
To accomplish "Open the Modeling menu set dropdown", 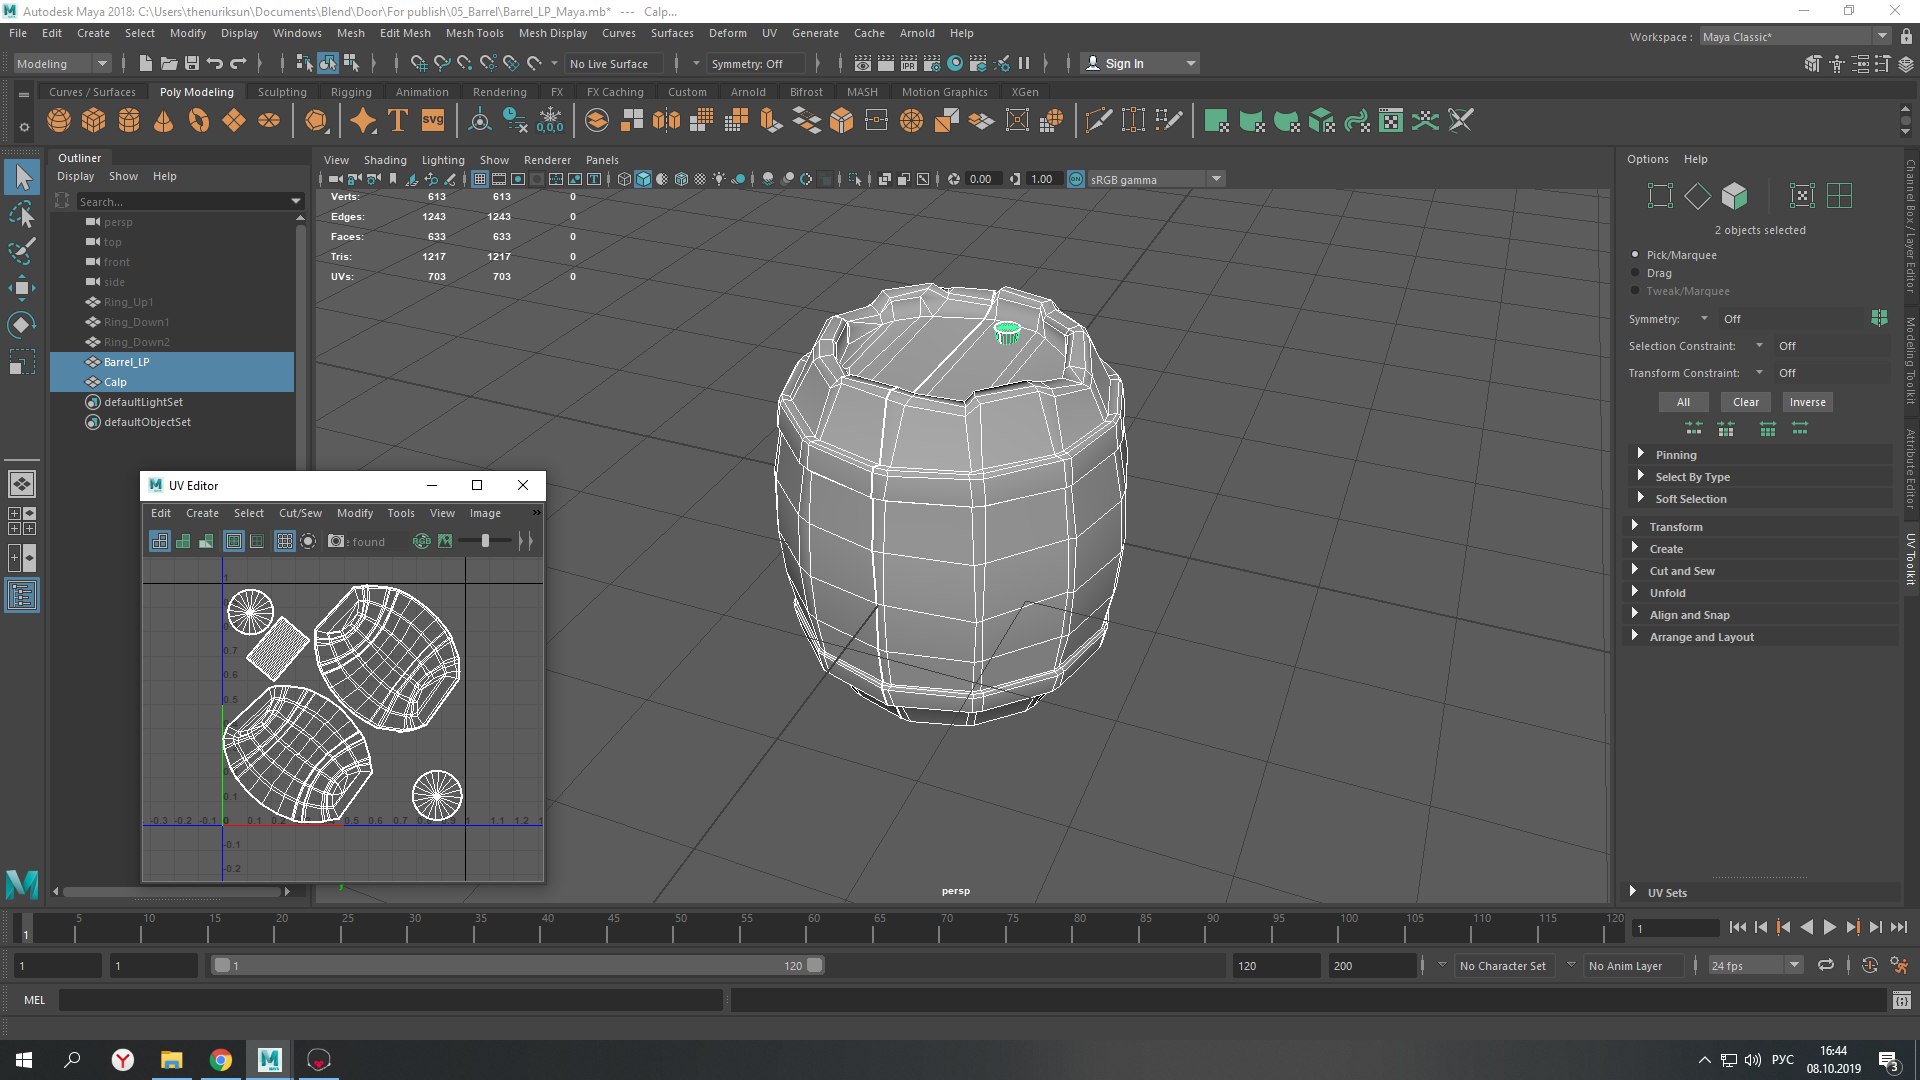I will [62, 63].
